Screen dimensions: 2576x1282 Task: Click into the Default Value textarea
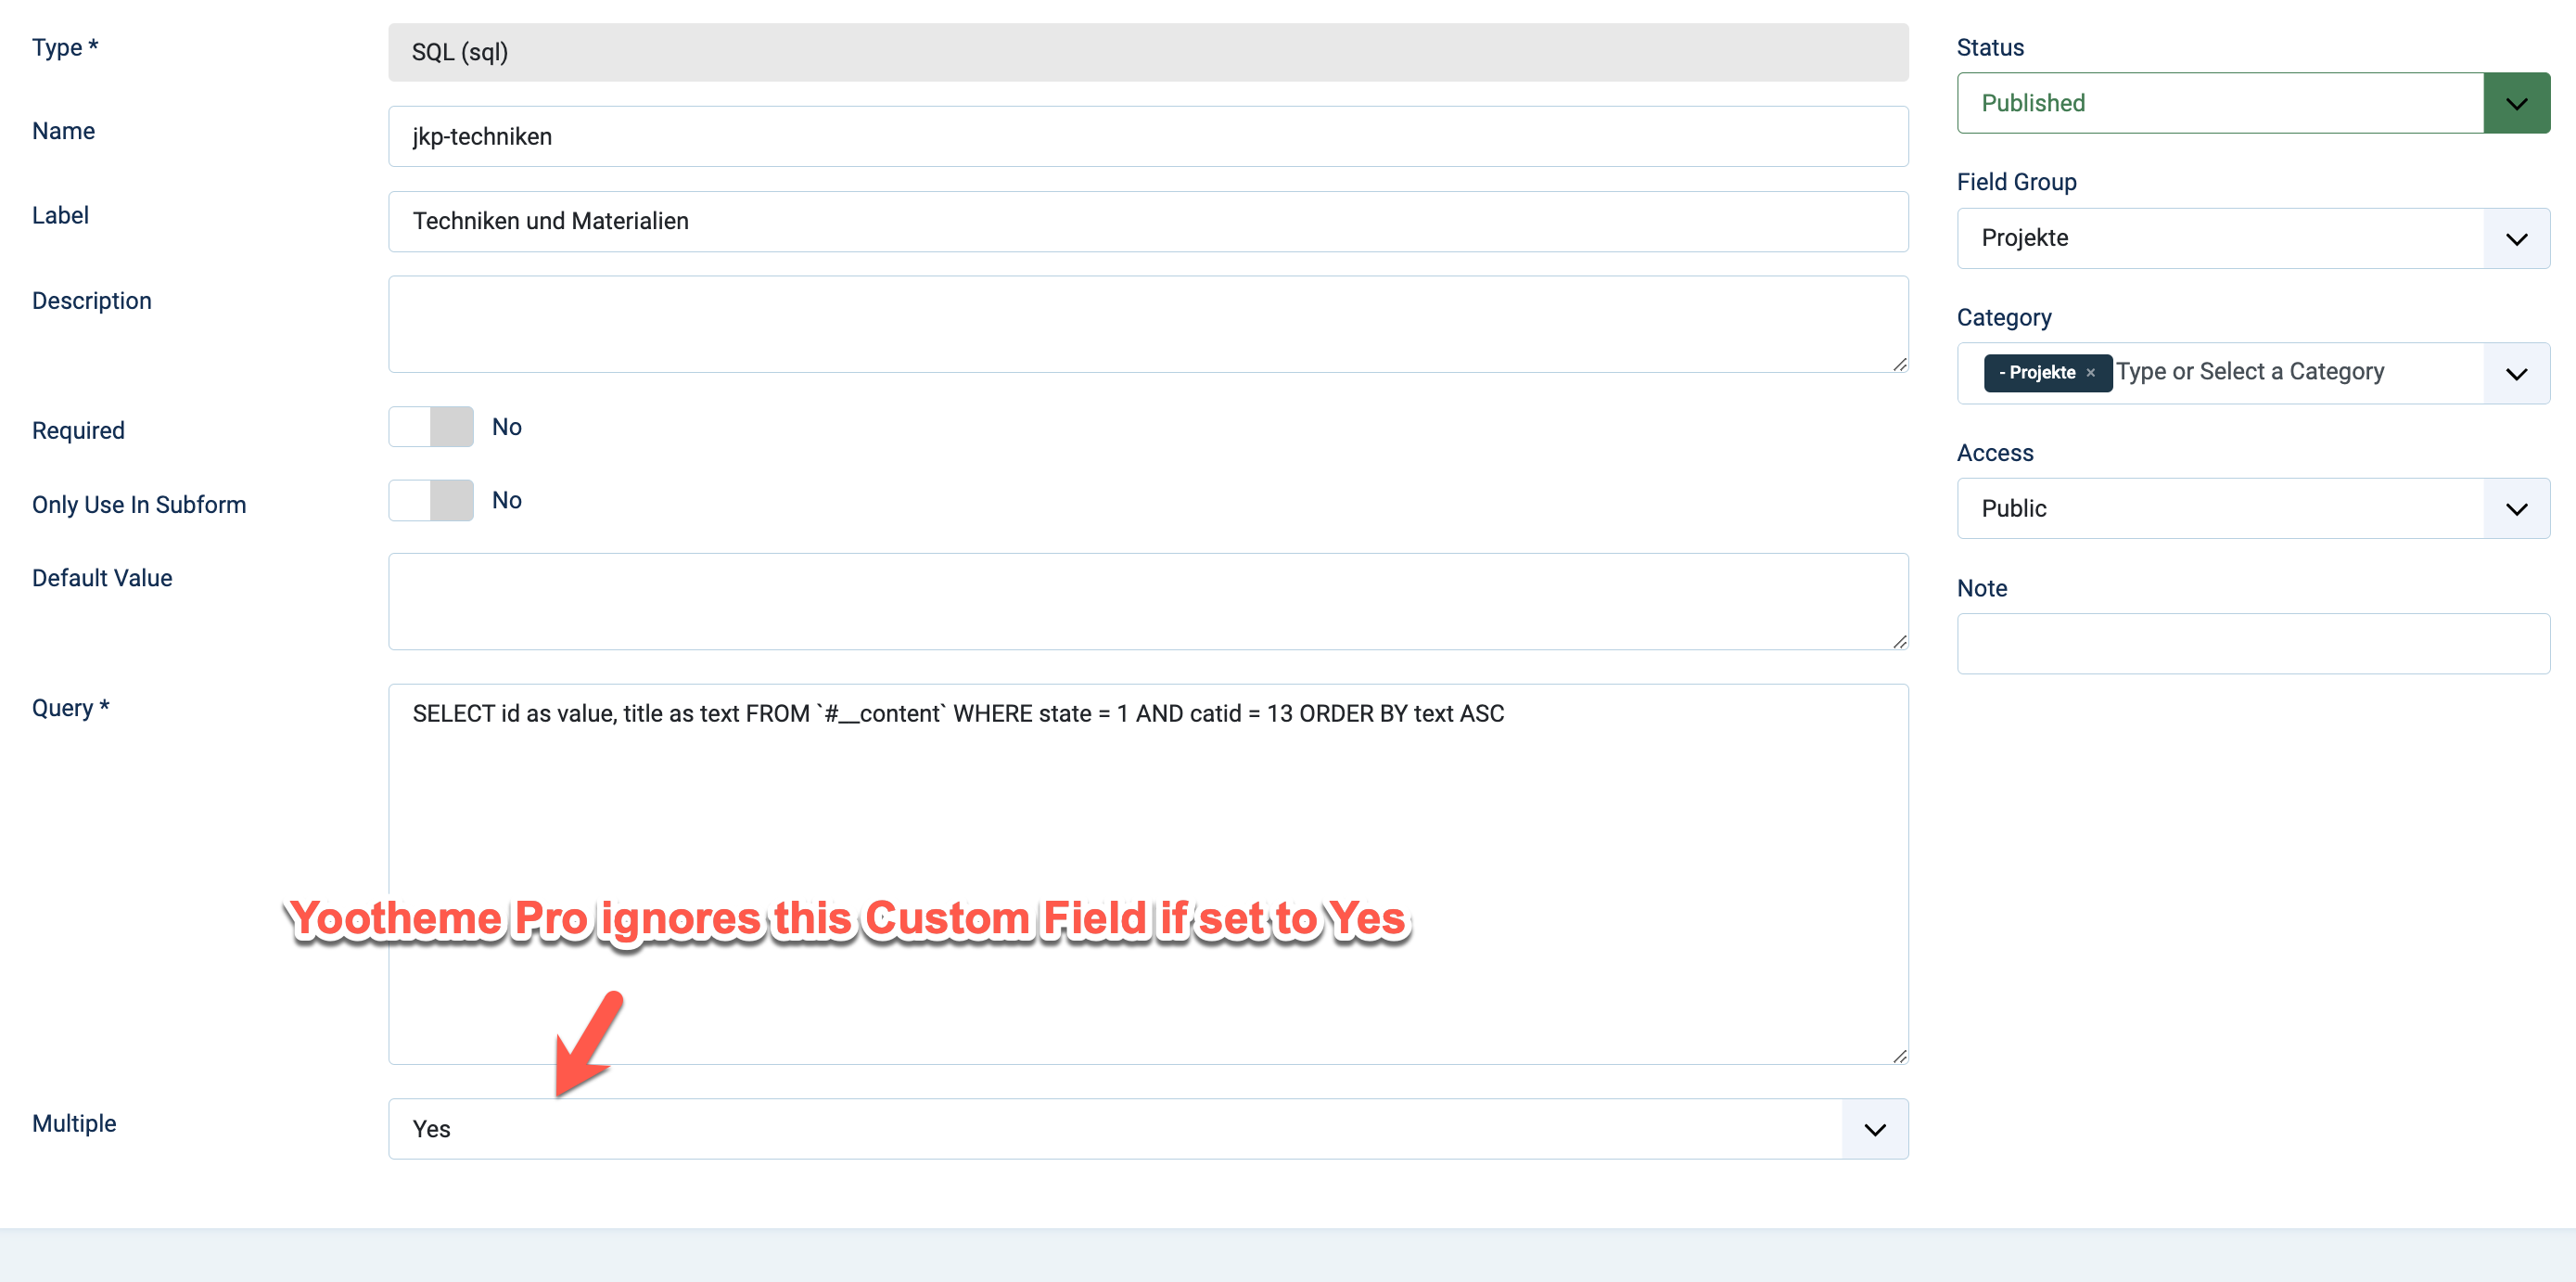1148,601
